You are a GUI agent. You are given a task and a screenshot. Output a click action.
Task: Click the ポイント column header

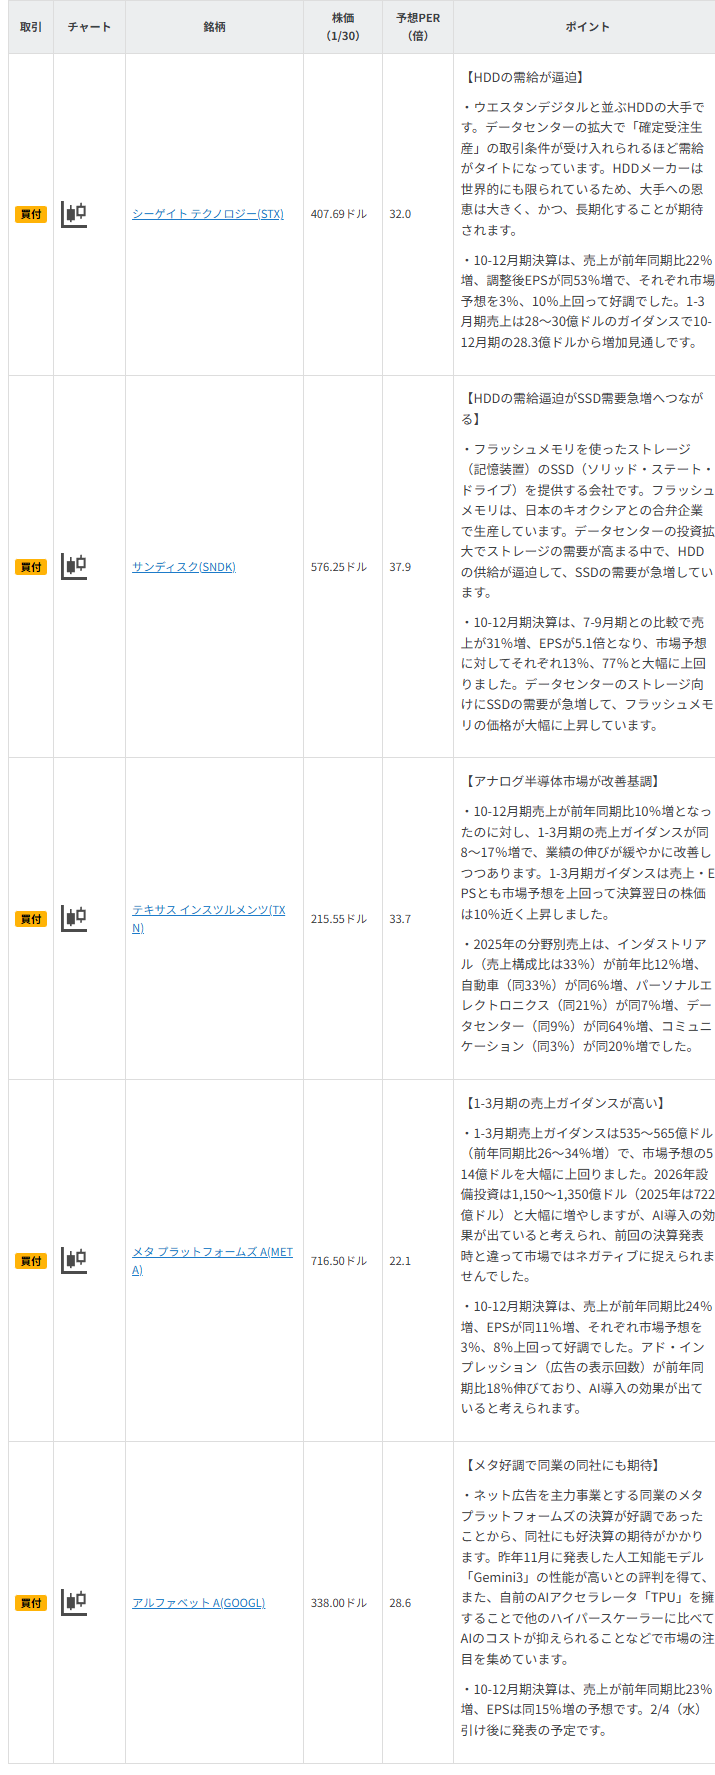click(x=587, y=27)
